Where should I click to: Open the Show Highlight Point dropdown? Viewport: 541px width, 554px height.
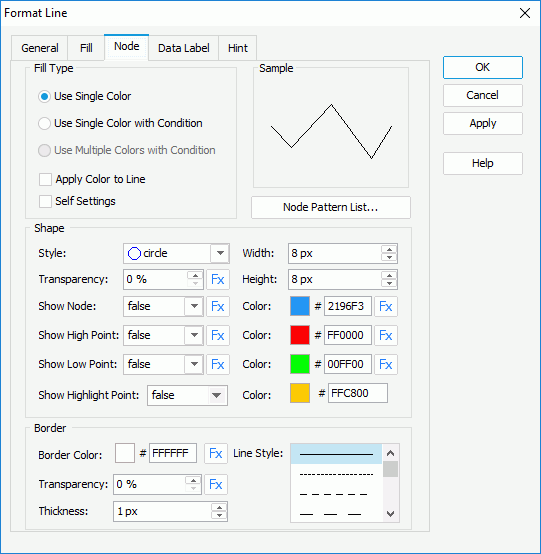pyautogui.click(x=216, y=395)
